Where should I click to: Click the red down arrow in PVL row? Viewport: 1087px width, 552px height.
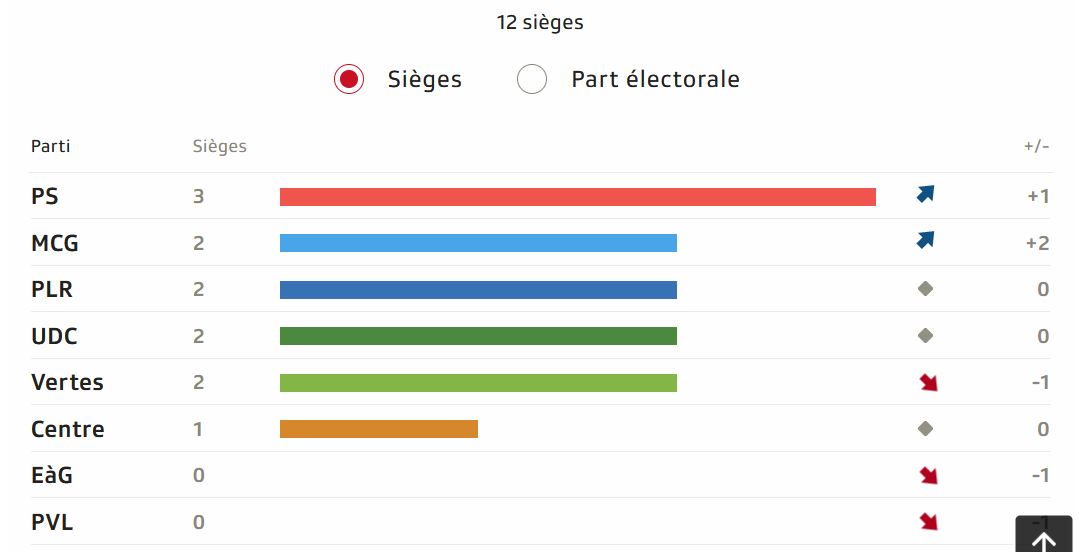click(929, 521)
